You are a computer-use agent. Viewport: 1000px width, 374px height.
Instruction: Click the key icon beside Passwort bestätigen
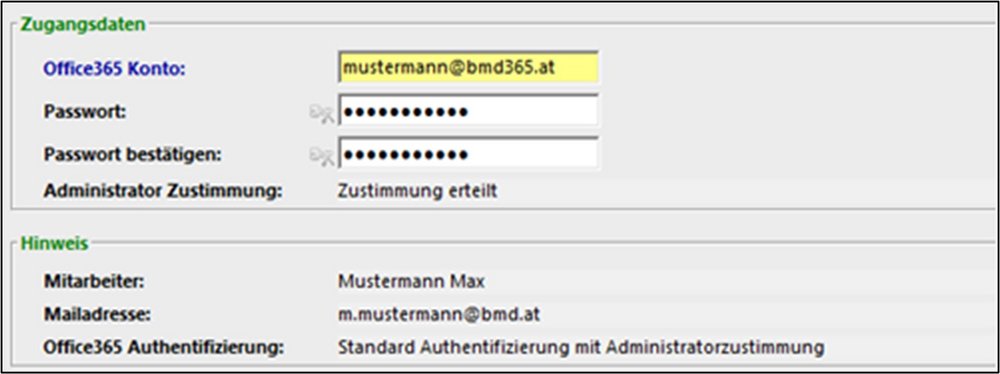click(x=322, y=155)
